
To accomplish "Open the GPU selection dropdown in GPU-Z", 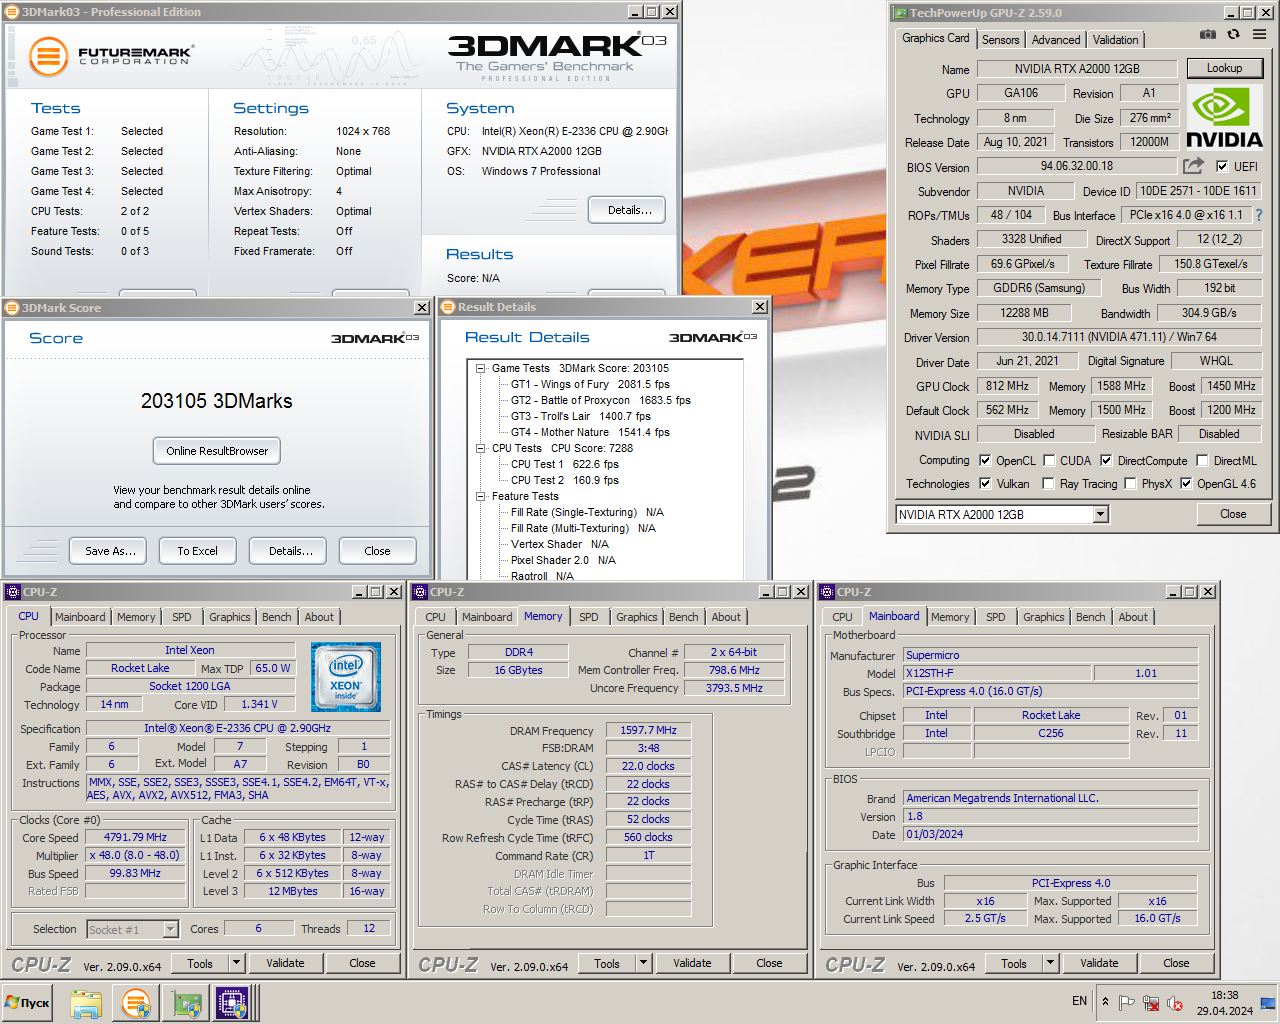I will click(x=1100, y=514).
